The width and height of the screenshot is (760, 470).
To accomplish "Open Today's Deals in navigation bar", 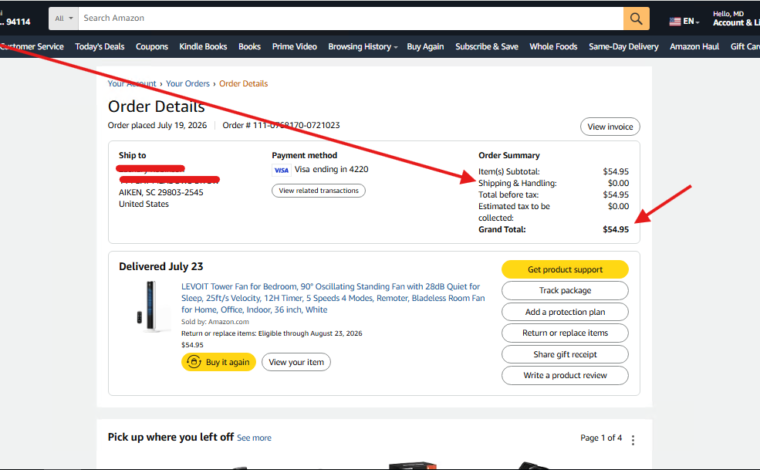I will (x=99, y=47).
